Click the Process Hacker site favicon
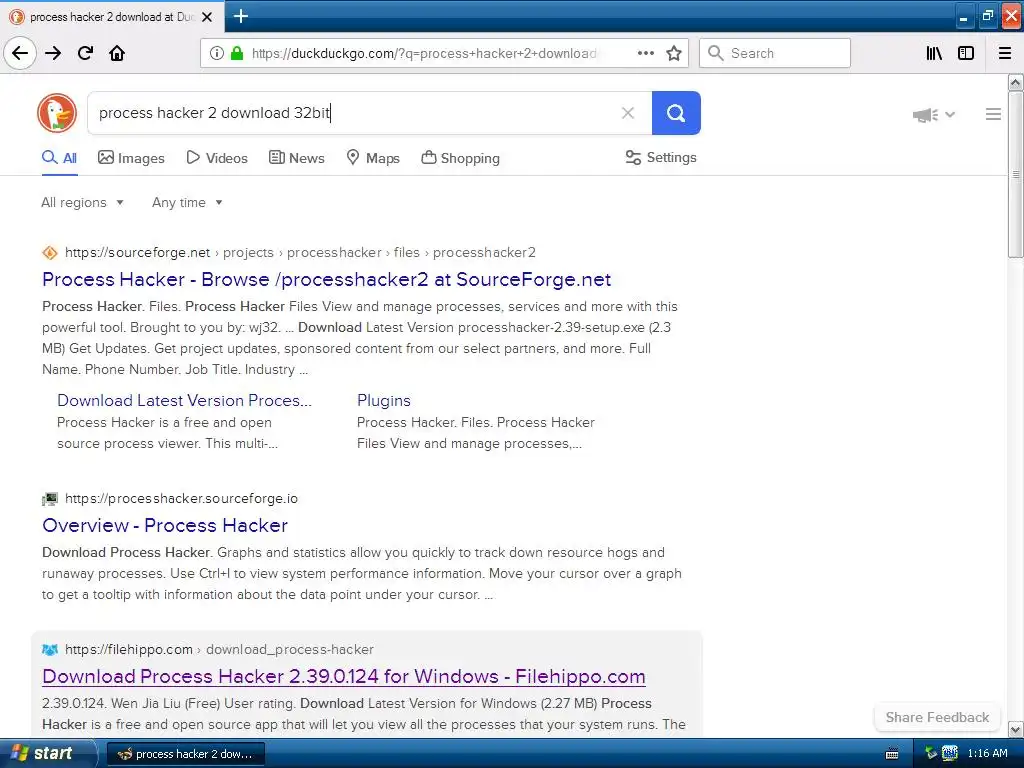 coord(50,499)
